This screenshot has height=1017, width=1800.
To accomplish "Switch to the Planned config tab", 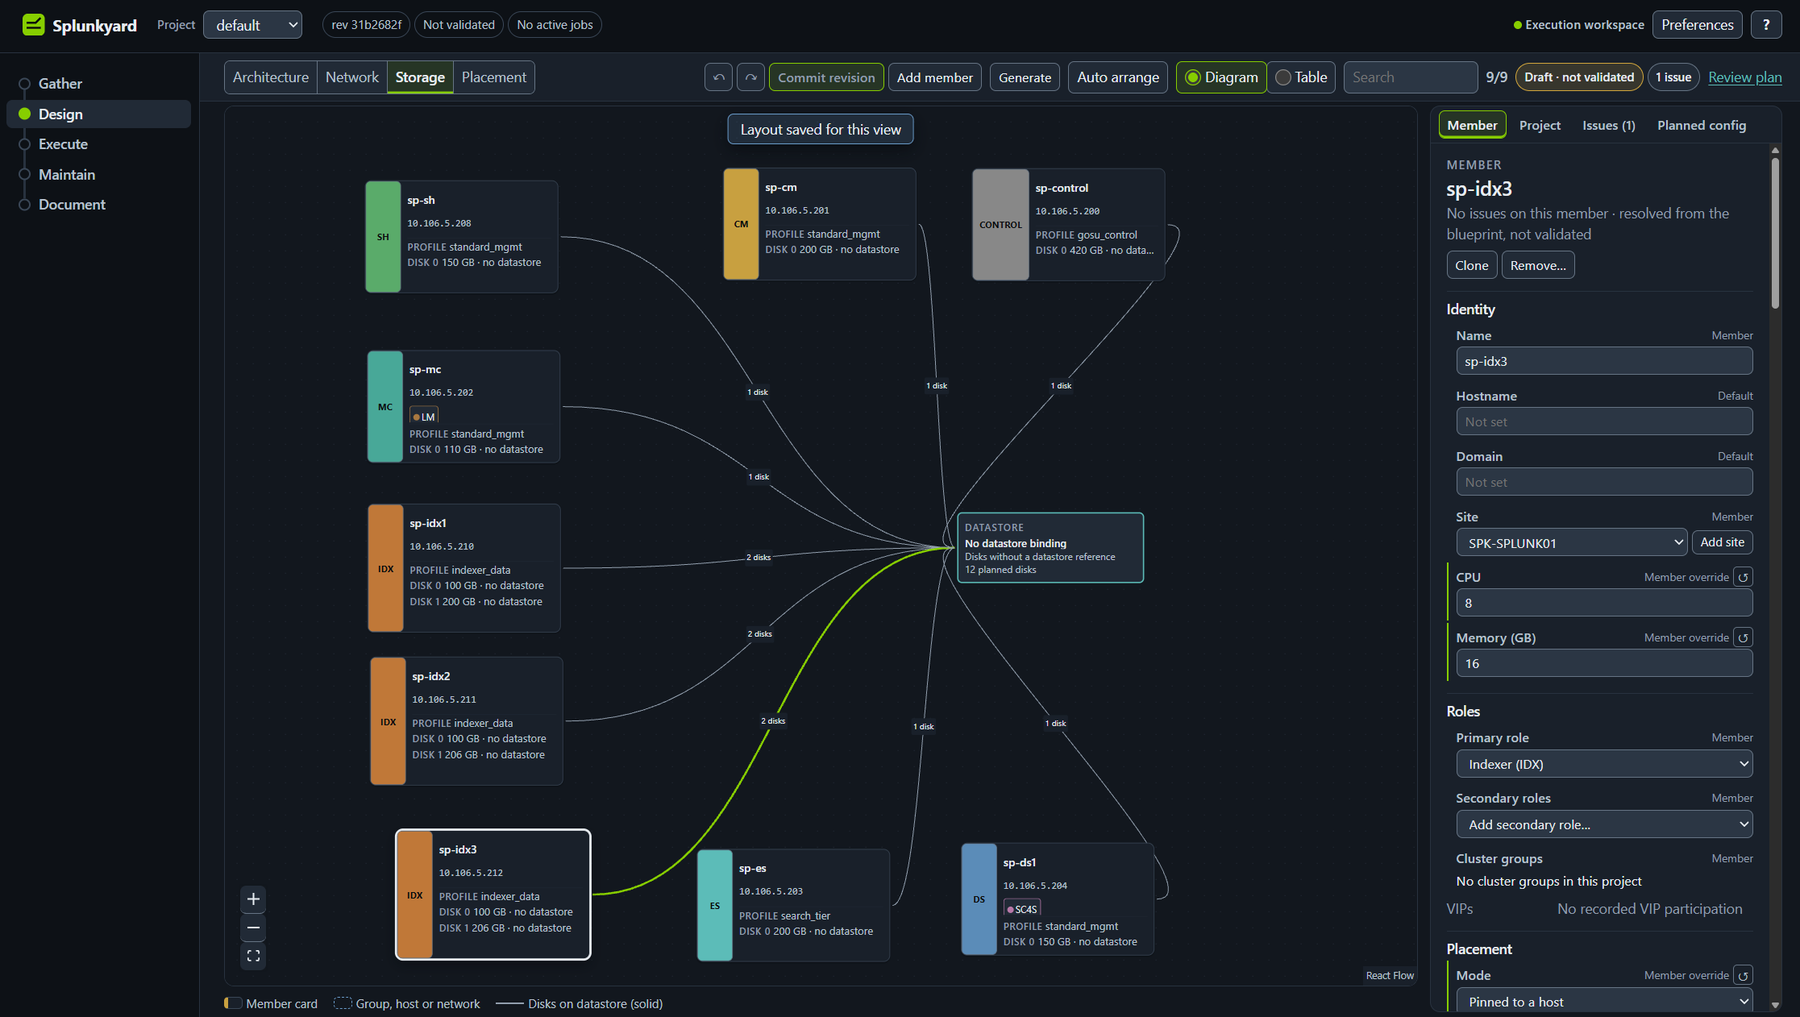I will coord(1701,125).
